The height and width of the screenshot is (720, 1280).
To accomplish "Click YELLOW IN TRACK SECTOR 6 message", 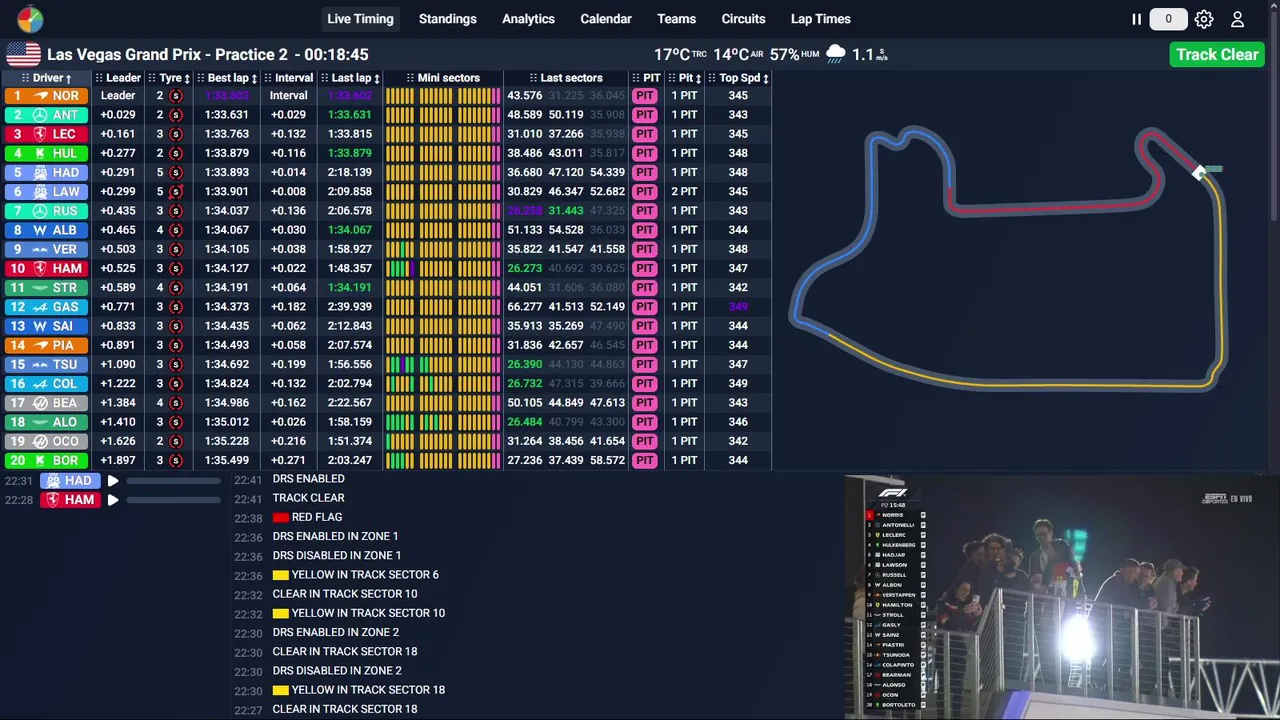I will point(355,575).
